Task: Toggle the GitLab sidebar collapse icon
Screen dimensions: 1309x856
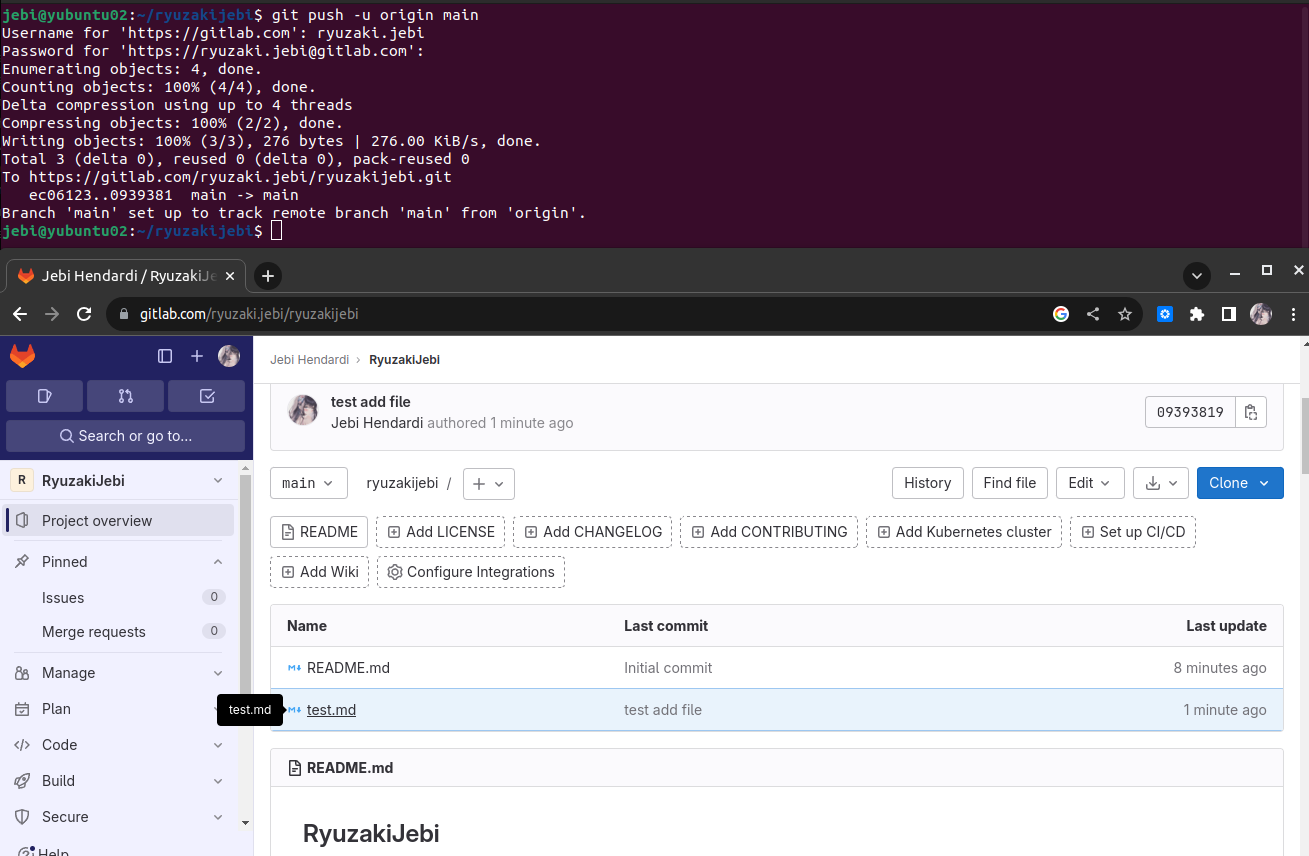Action: (165, 356)
